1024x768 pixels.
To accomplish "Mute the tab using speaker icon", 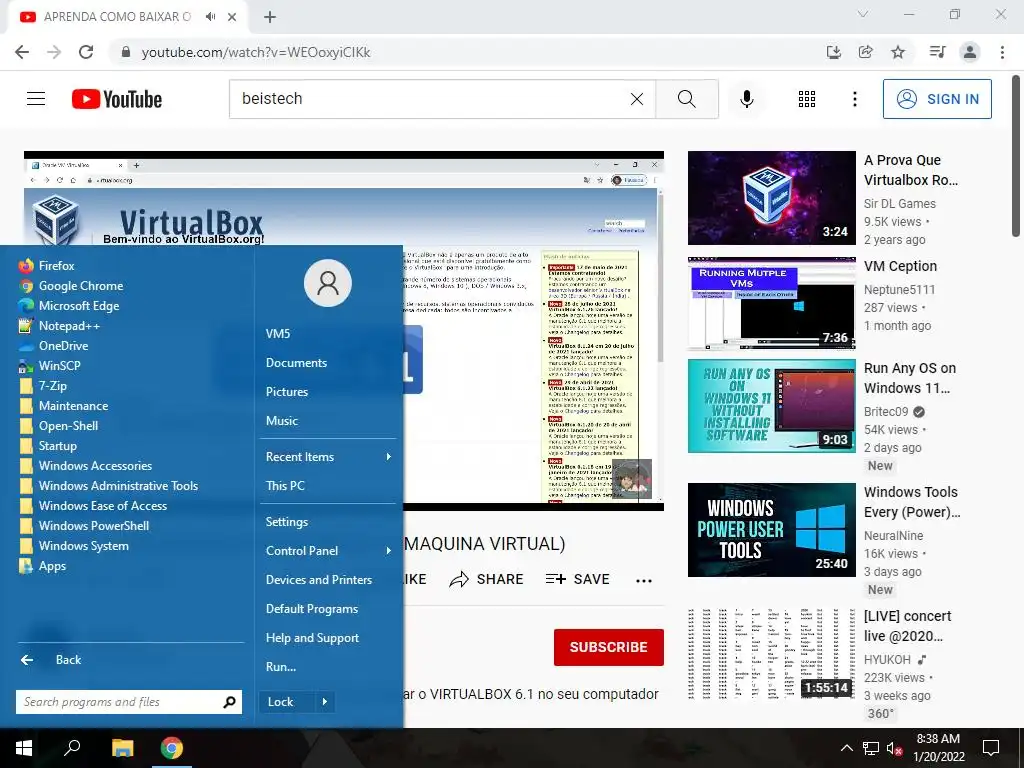I will tap(210, 17).
